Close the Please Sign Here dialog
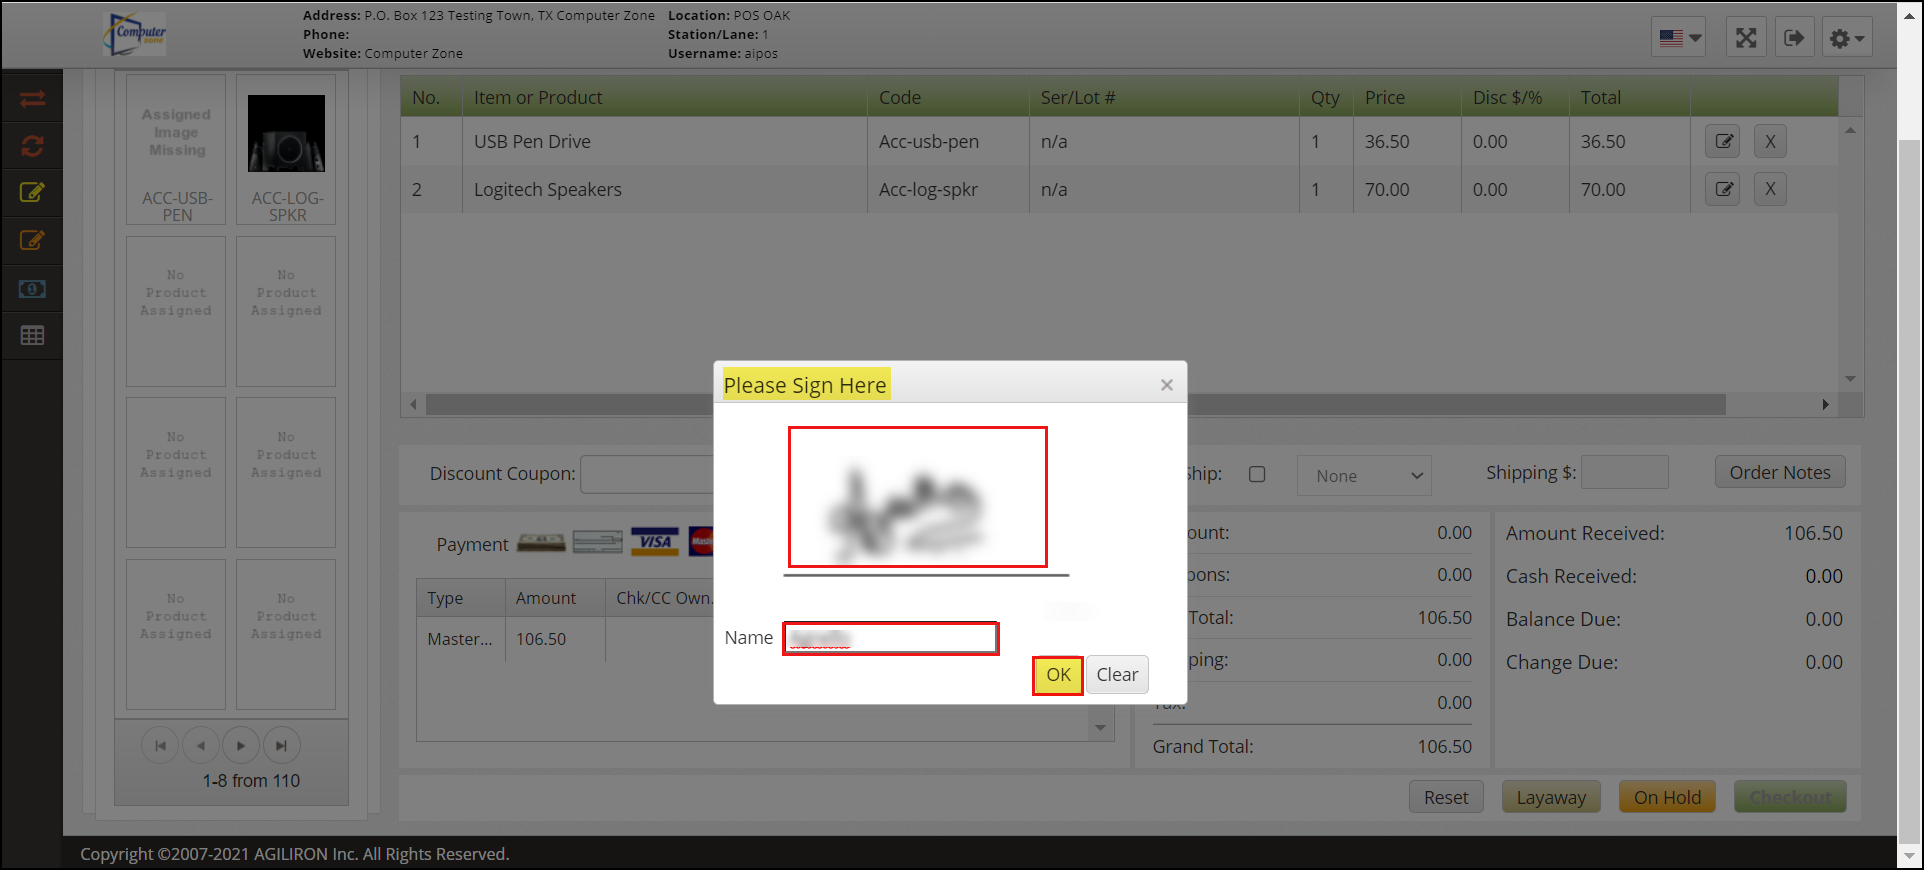Screen dimensions: 1924x870 pyautogui.click(x=1167, y=385)
